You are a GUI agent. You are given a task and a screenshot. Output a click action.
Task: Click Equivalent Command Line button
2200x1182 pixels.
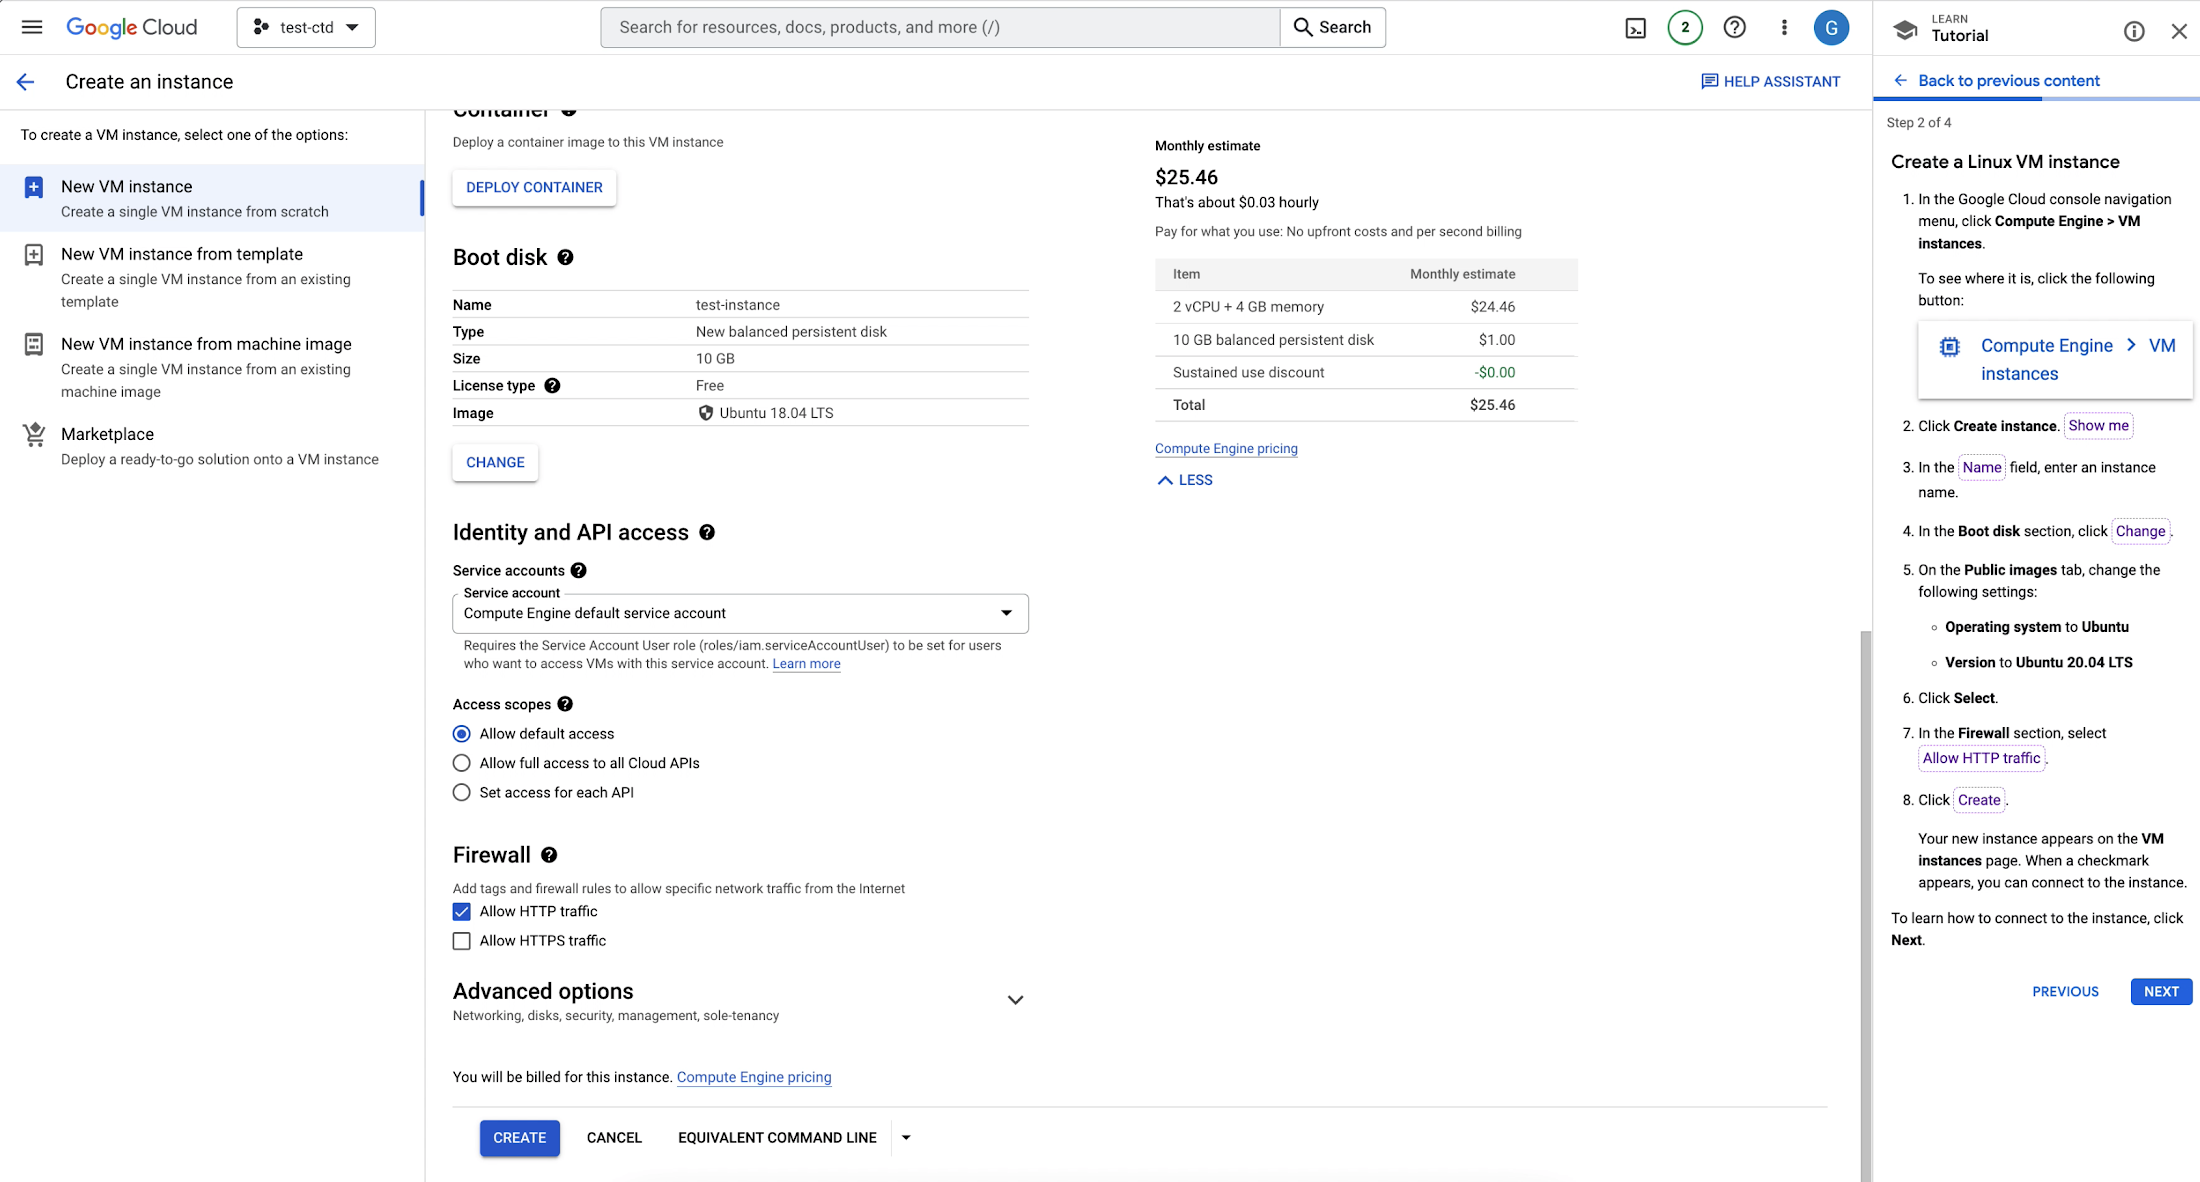[777, 1138]
